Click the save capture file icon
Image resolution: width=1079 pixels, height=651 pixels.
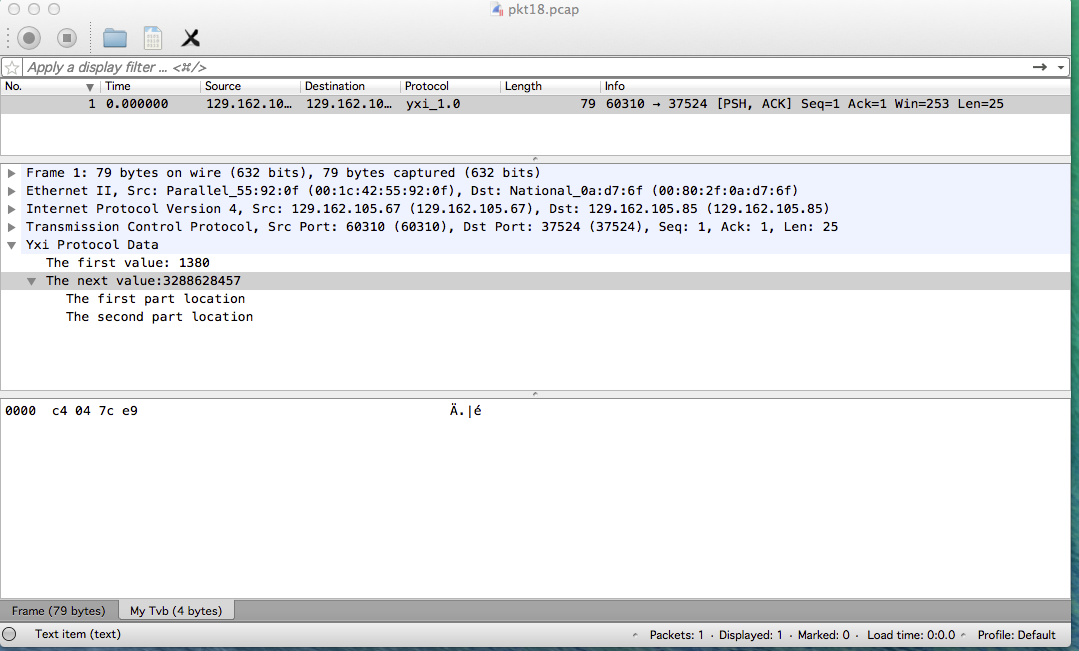153,38
